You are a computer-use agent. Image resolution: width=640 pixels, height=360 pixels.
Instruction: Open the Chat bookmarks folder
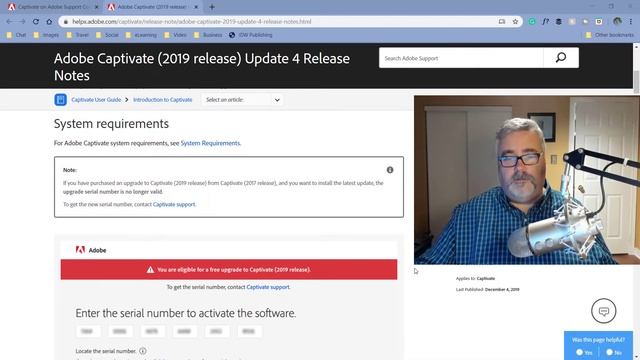click(17, 35)
